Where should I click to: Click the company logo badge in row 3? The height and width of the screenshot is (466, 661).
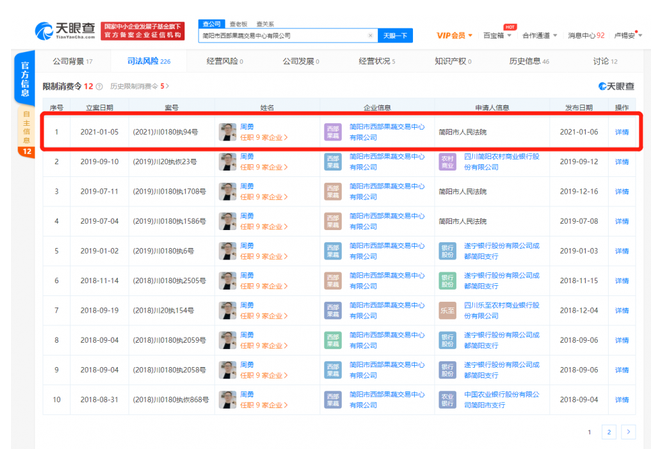coord(332,191)
